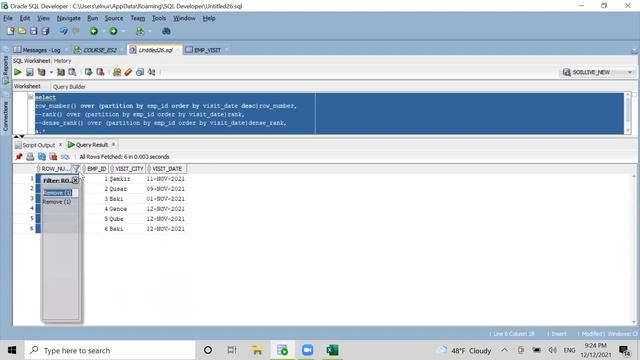Open the Source menu
Image resolution: width=640 pixels, height=360 pixels.
(x=114, y=18)
